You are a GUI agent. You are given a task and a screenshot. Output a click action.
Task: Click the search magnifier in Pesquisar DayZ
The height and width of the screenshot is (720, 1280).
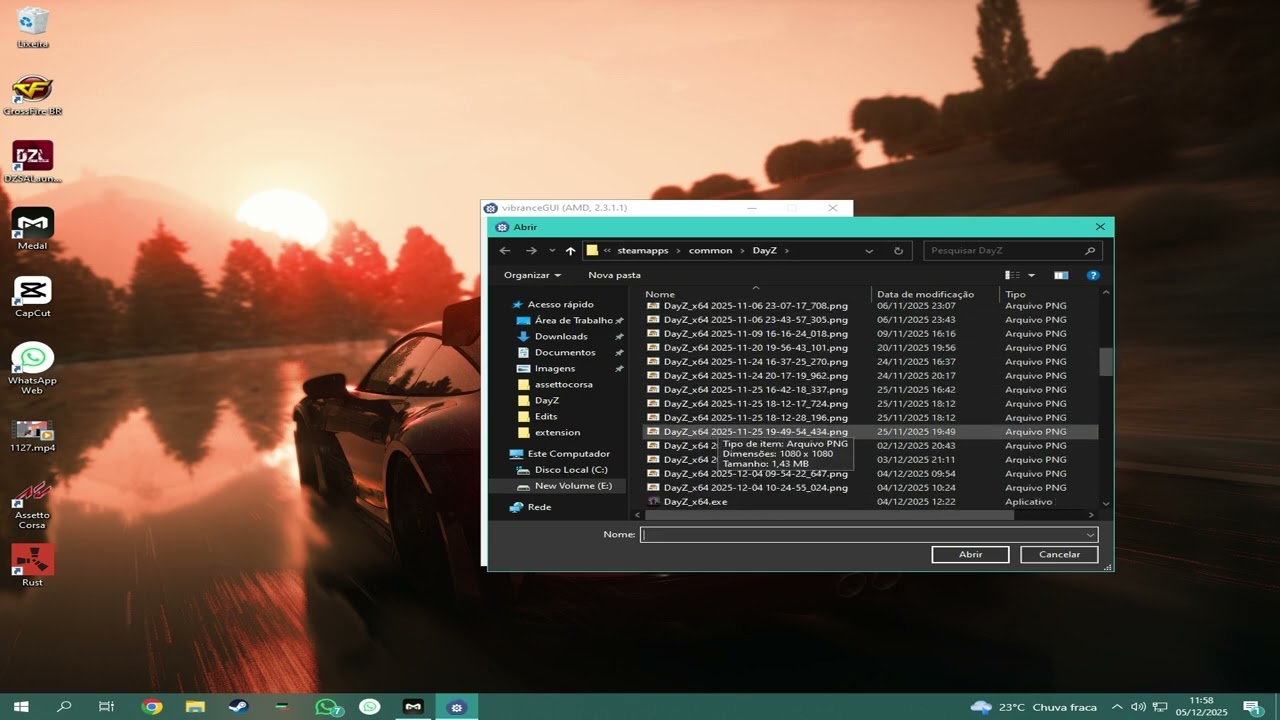(1090, 251)
